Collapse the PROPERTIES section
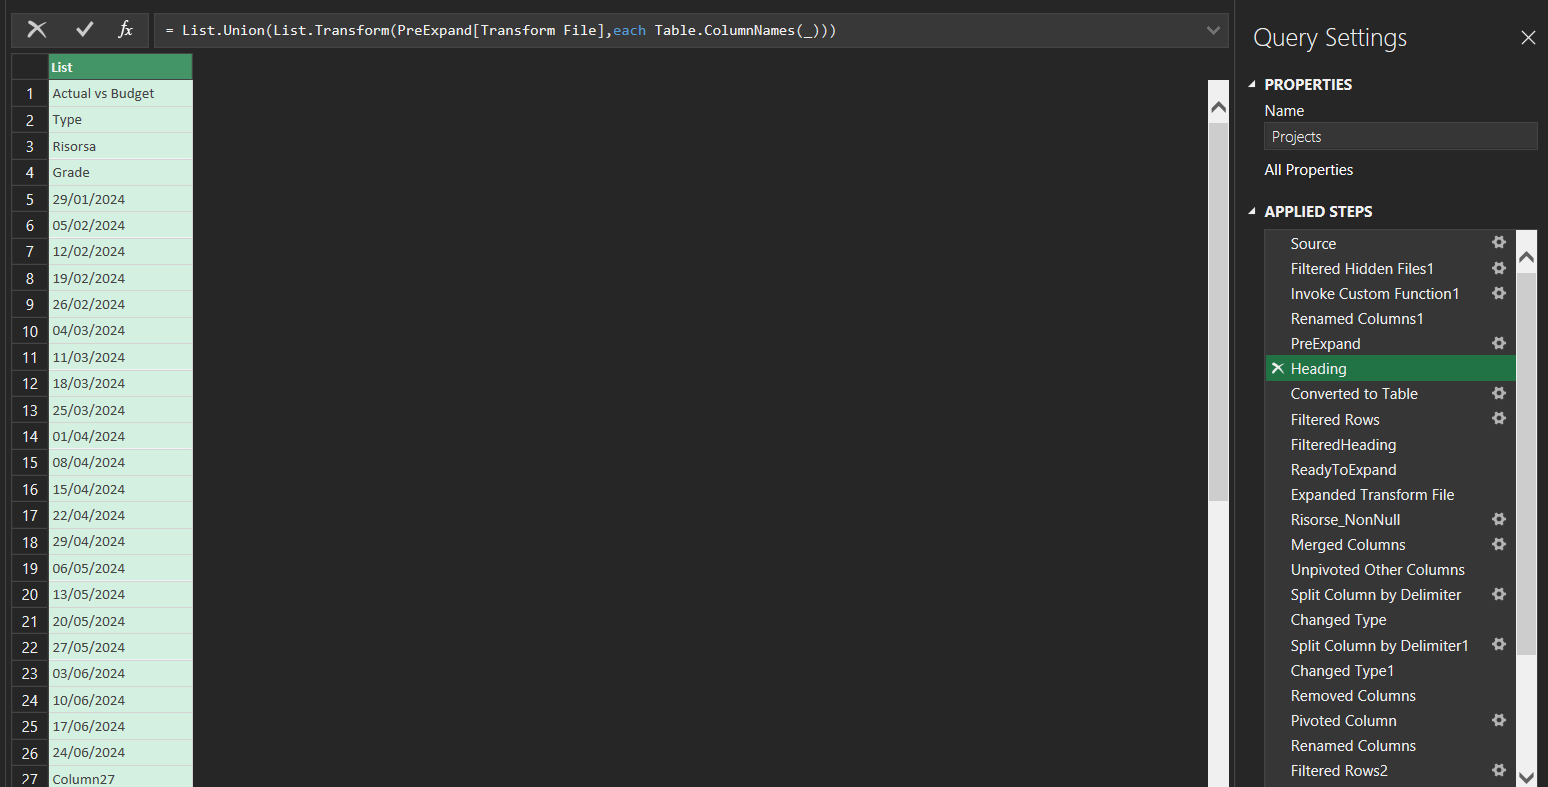1548x787 pixels. point(1252,85)
